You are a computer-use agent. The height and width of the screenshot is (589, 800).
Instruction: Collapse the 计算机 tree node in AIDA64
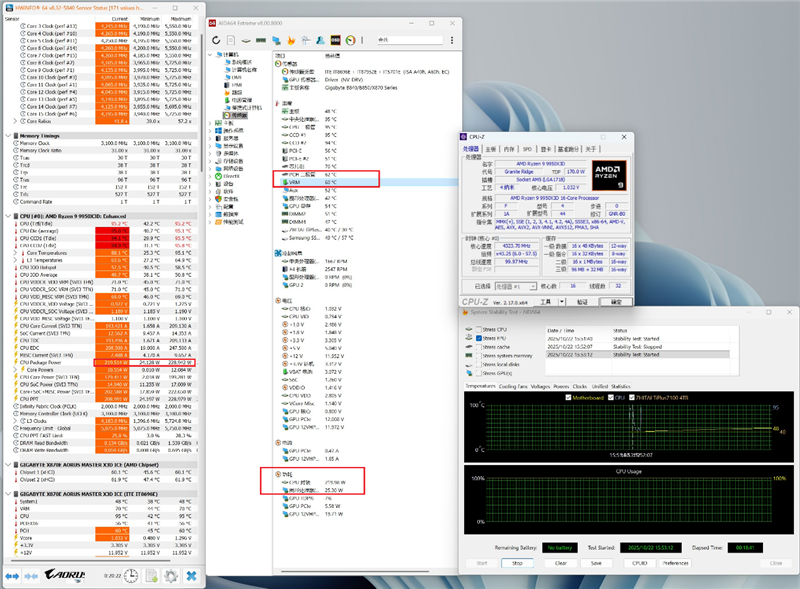(210, 53)
